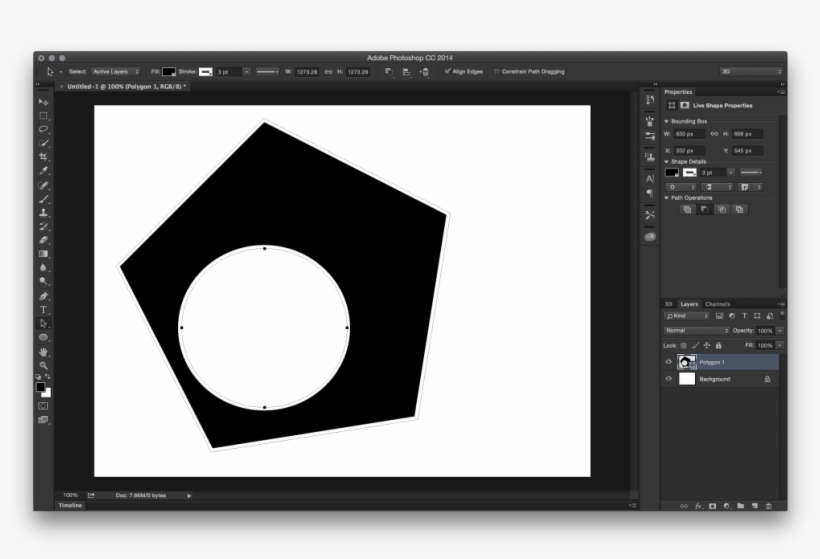Open the 3D panel tab
The image size is (820, 559).
(x=668, y=304)
